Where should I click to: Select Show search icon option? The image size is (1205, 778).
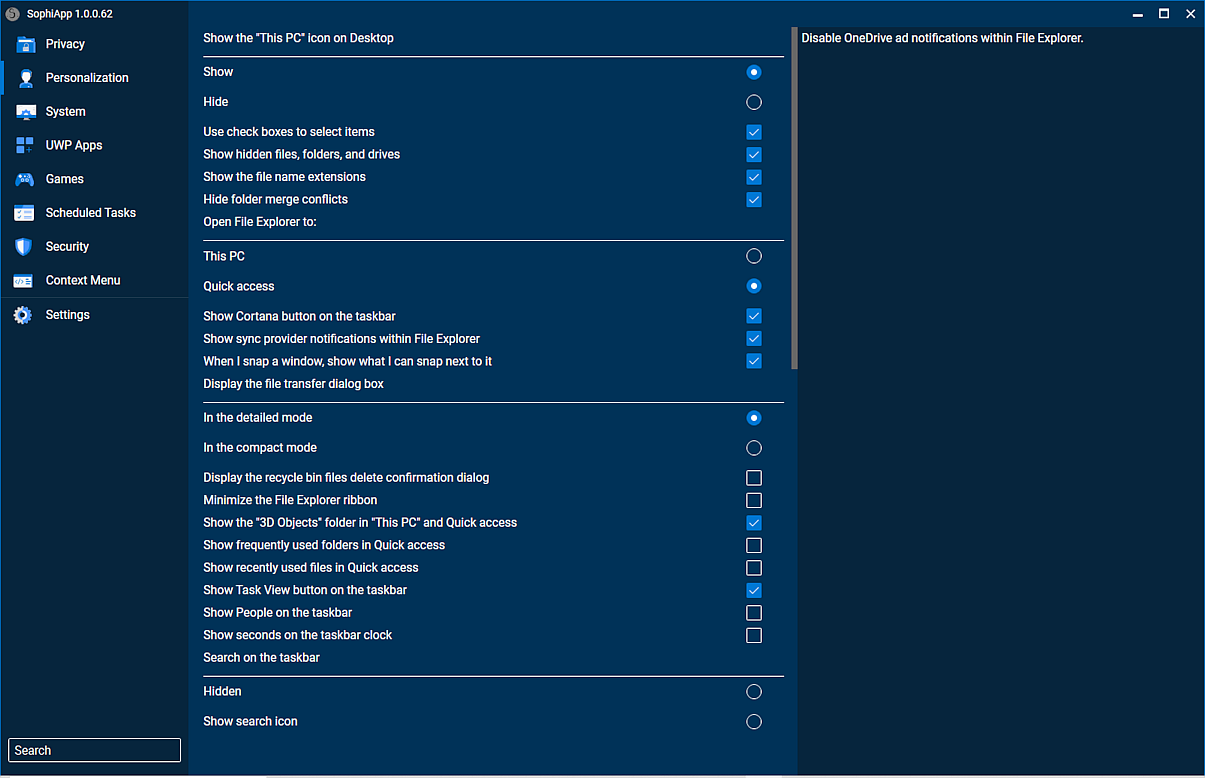(754, 722)
